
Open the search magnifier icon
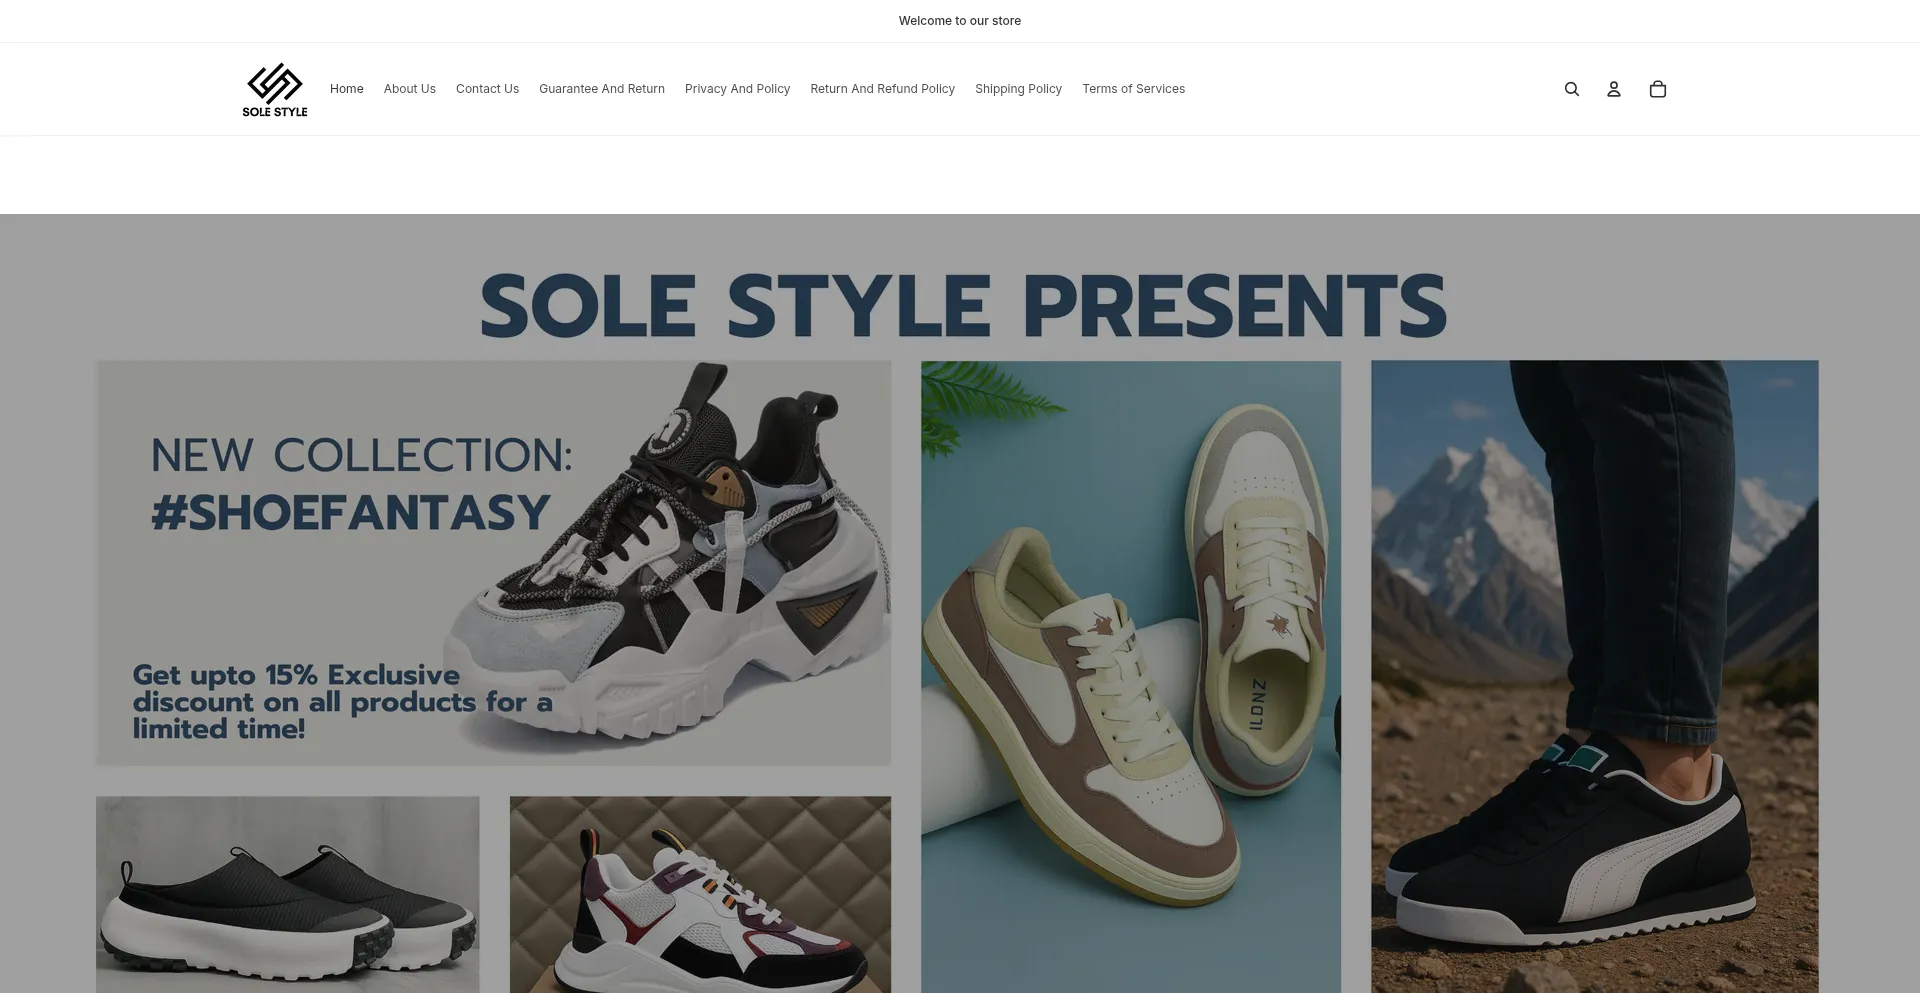1572,89
